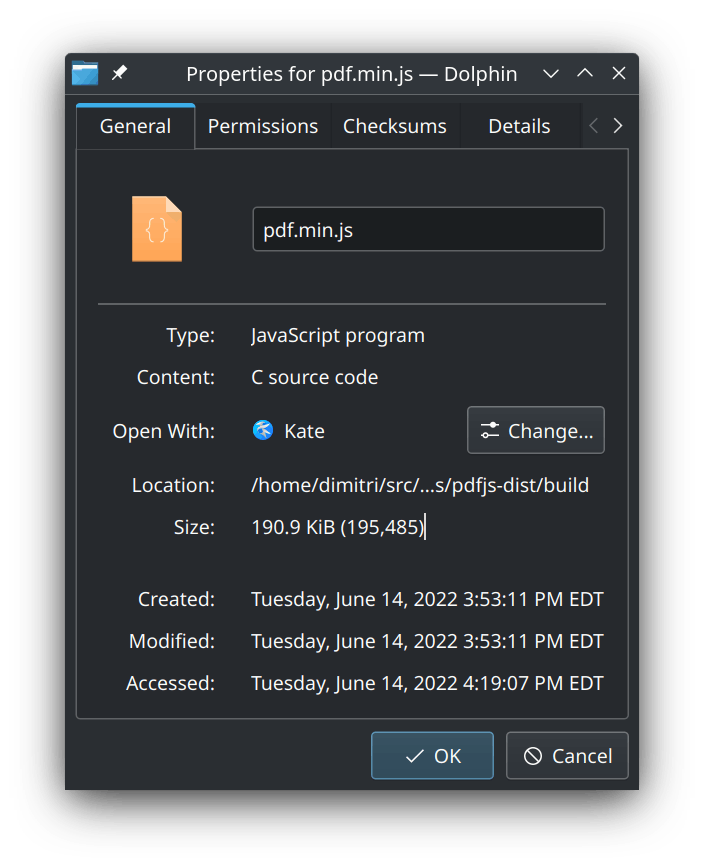Go to the Details tab
Screen dimensions: 704x867
pyautogui.click(x=519, y=126)
